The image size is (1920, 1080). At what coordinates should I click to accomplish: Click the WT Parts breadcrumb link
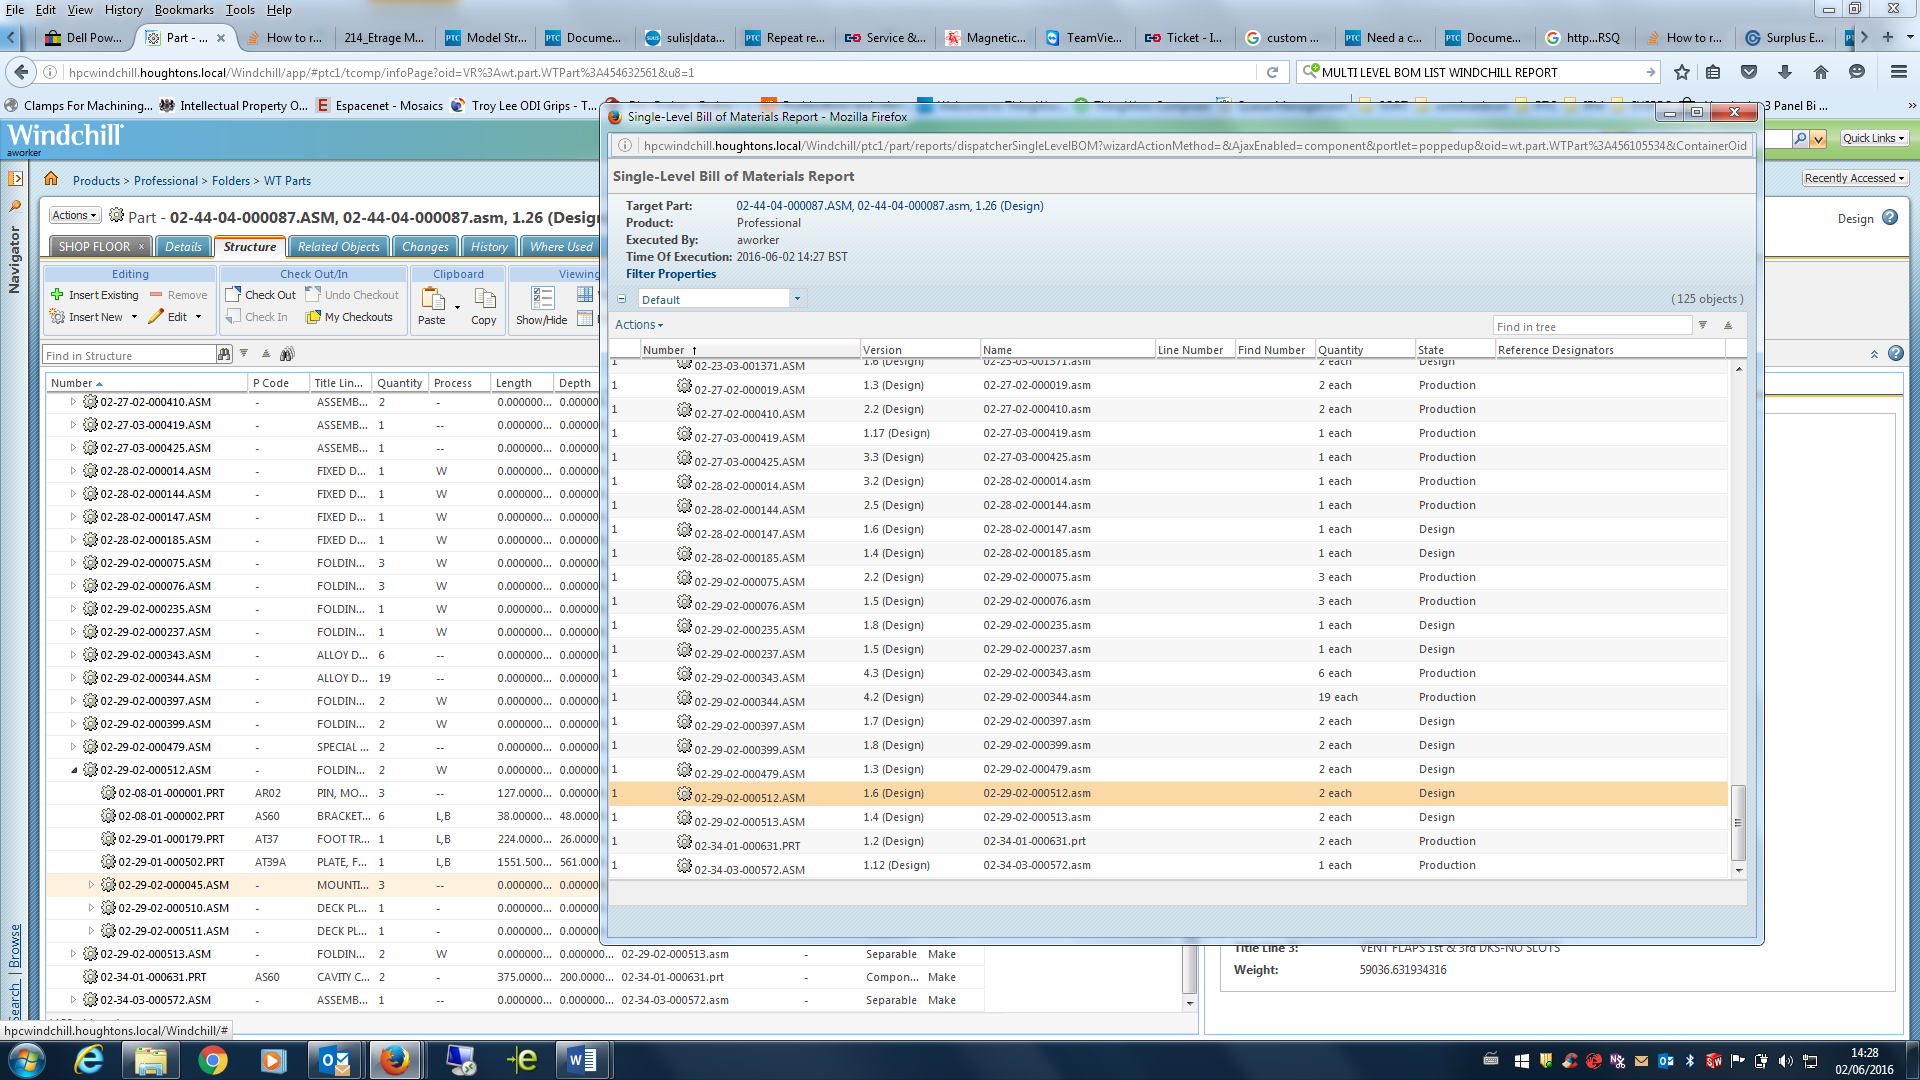point(287,181)
